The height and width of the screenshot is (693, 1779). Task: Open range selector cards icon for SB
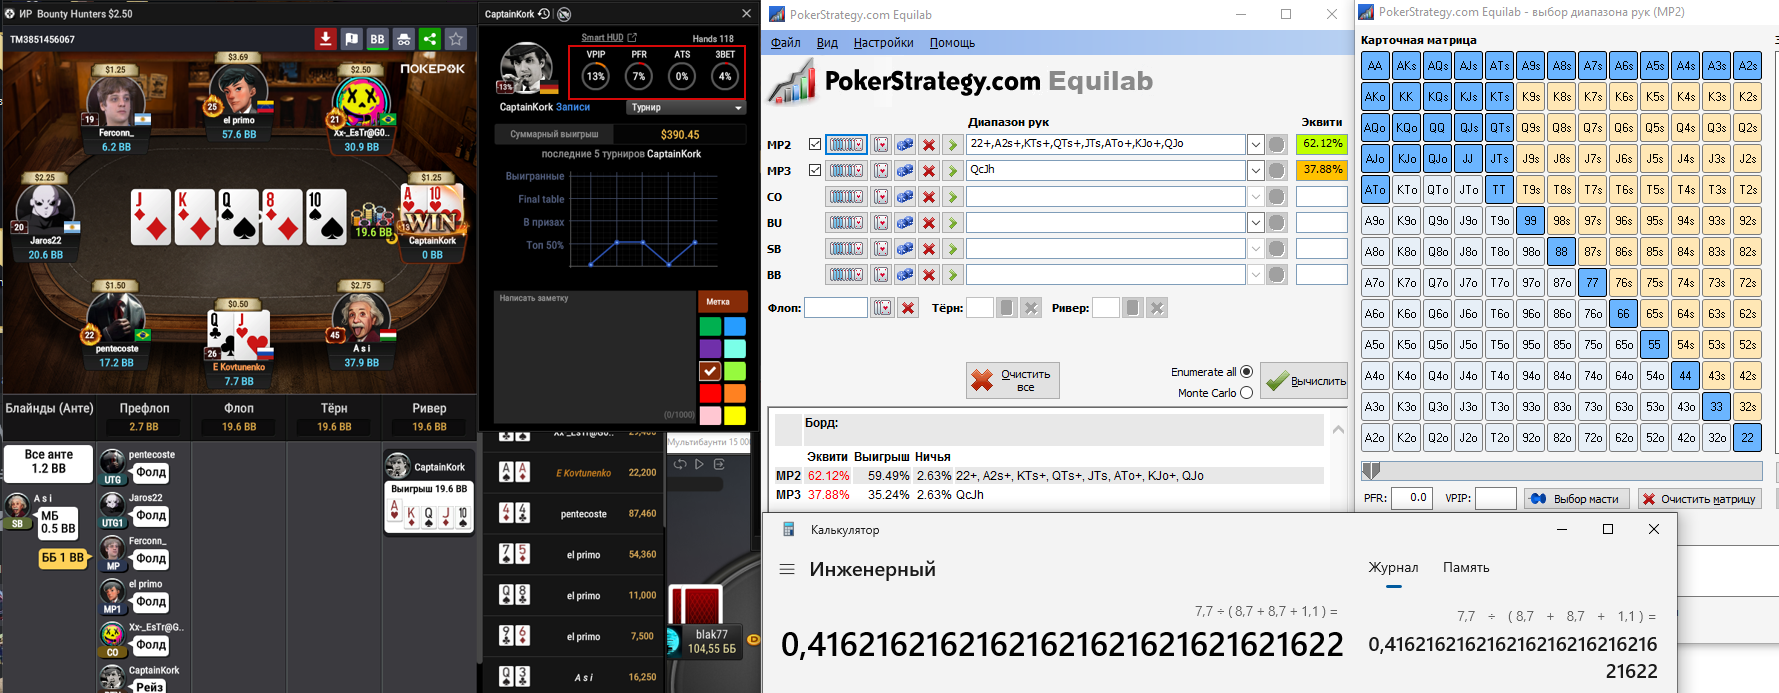tap(846, 249)
